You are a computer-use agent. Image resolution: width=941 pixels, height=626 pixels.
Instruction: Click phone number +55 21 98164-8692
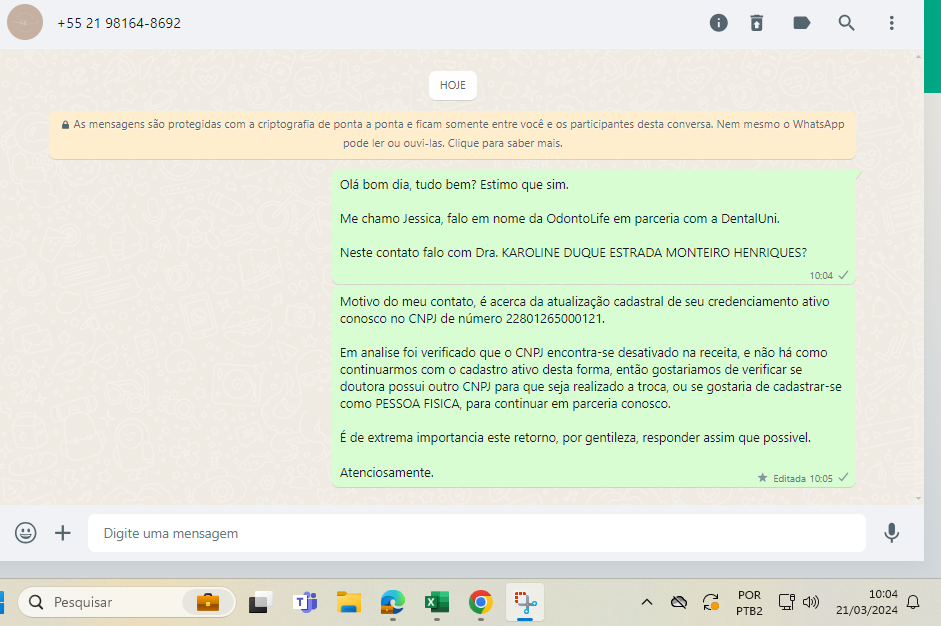tap(119, 23)
